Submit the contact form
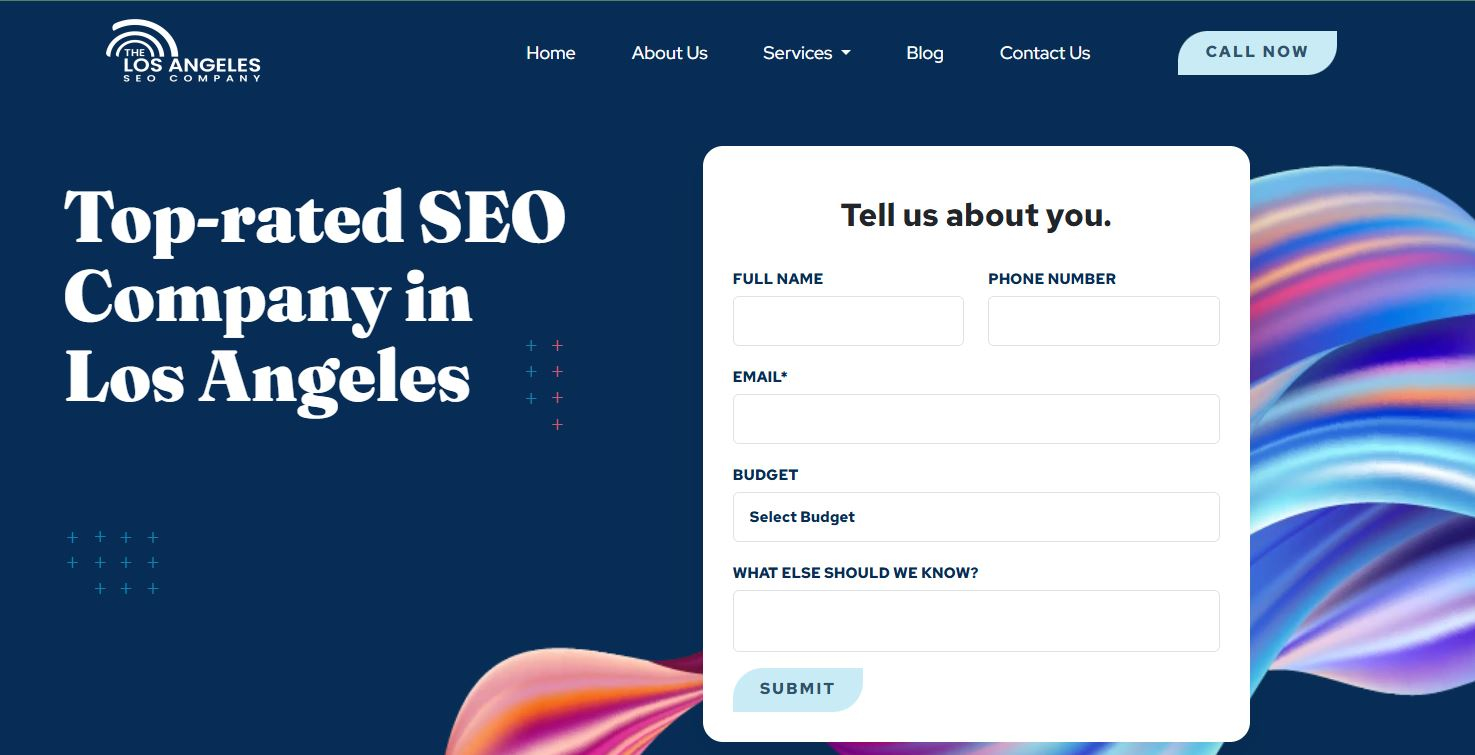 coord(797,689)
